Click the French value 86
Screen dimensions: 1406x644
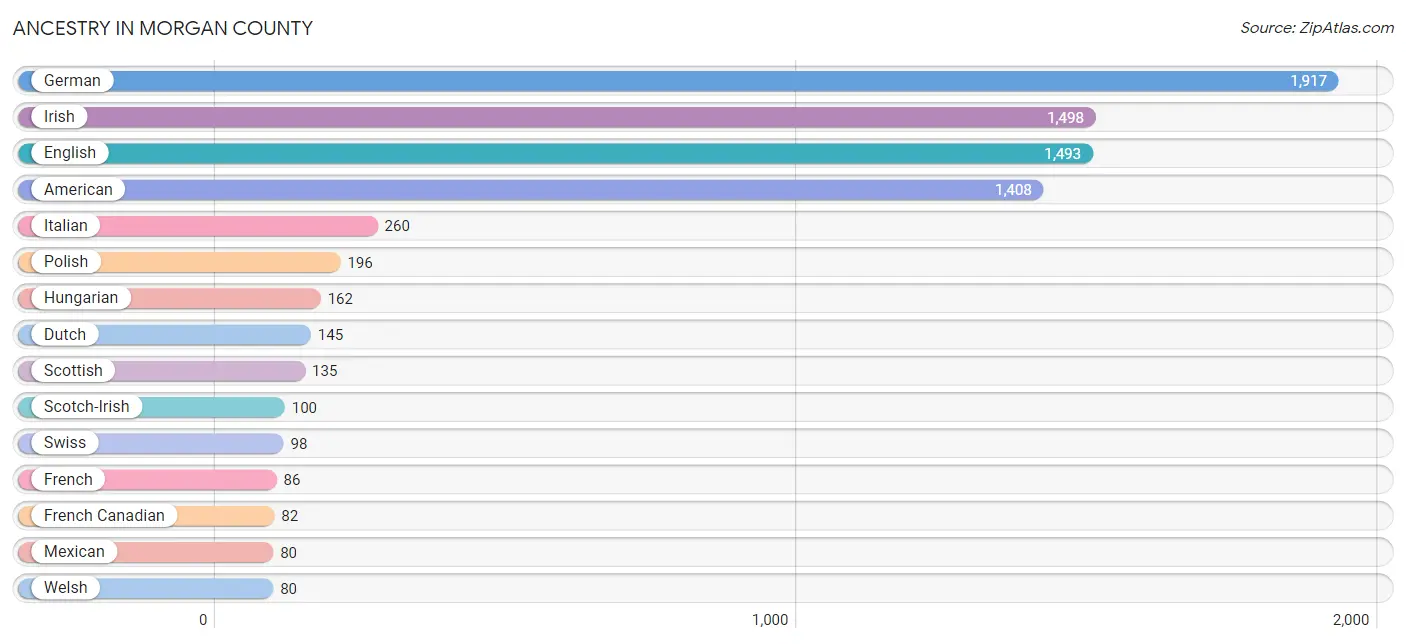click(292, 480)
